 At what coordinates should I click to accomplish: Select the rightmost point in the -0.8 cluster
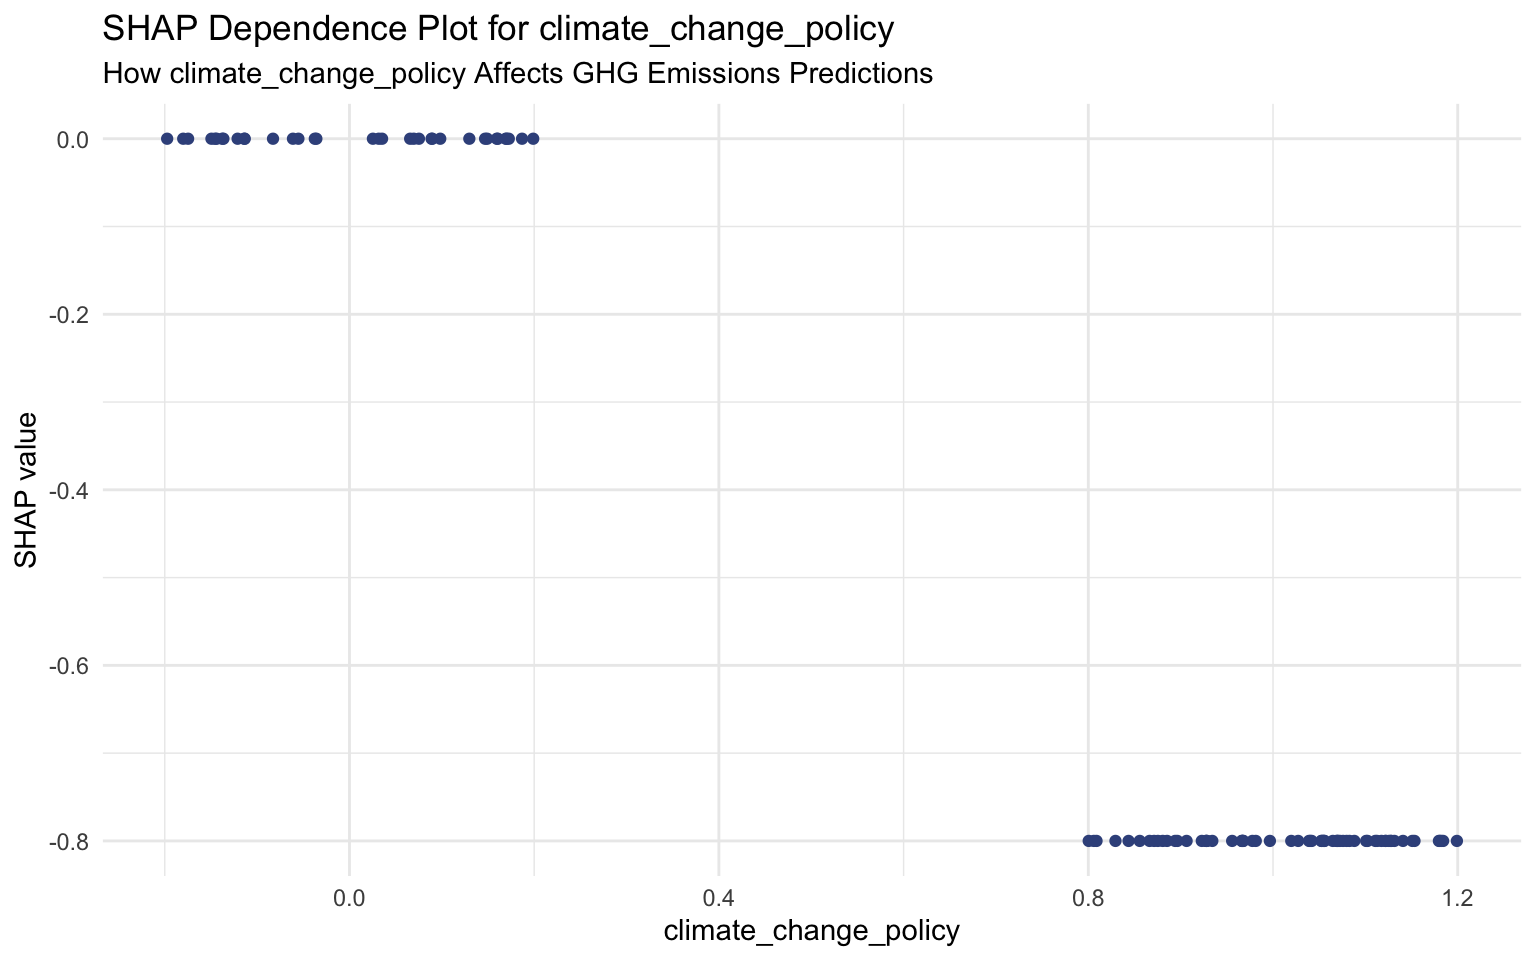(x=1457, y=841)
